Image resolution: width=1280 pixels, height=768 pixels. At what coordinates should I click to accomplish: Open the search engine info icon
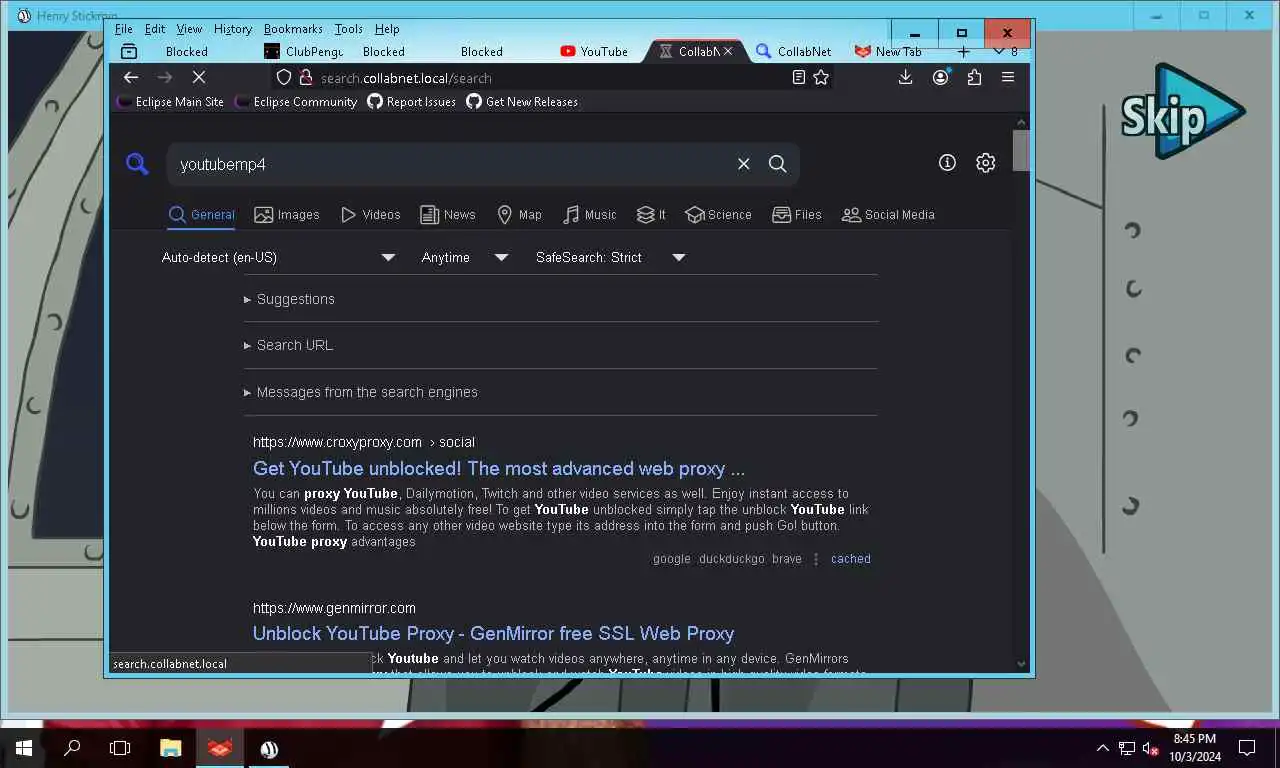click(x=947, y=163)
